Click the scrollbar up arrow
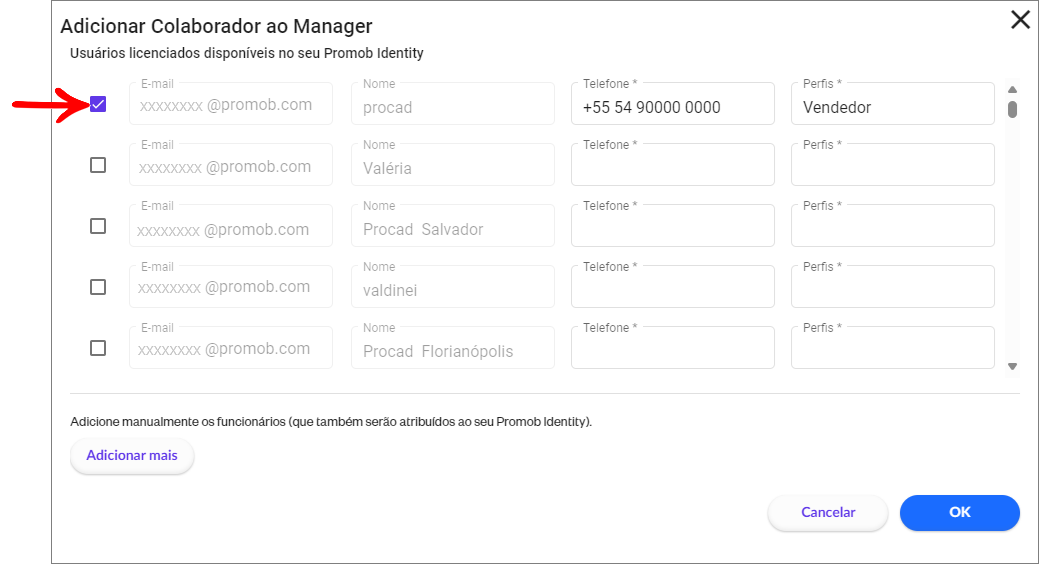 1012,90
